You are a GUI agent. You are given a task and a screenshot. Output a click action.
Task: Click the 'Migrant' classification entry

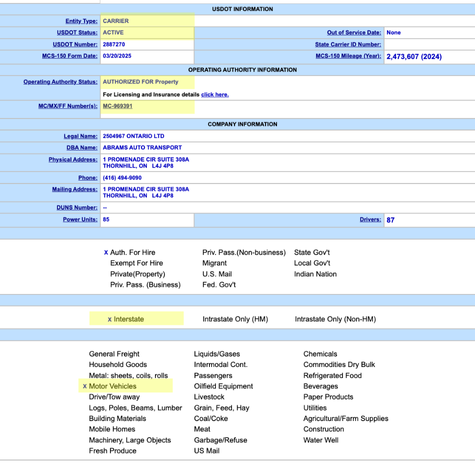(x=214, y=263)
